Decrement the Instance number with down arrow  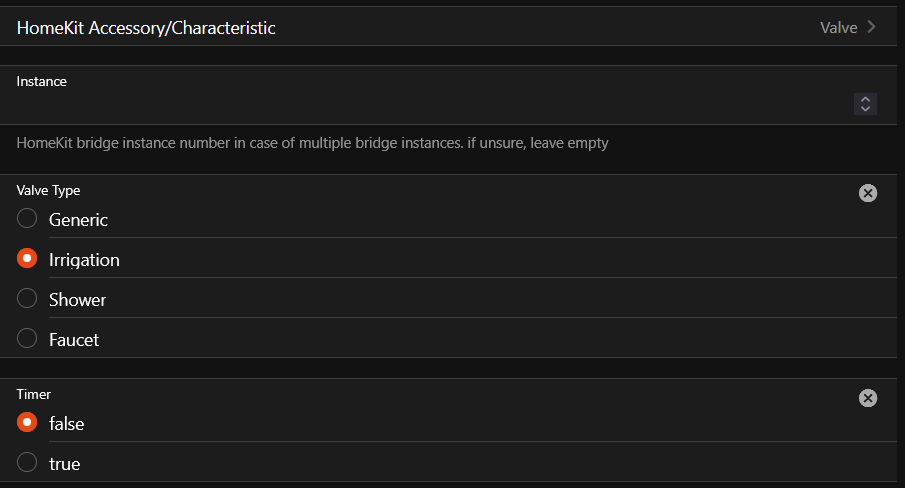pos(866,109)
